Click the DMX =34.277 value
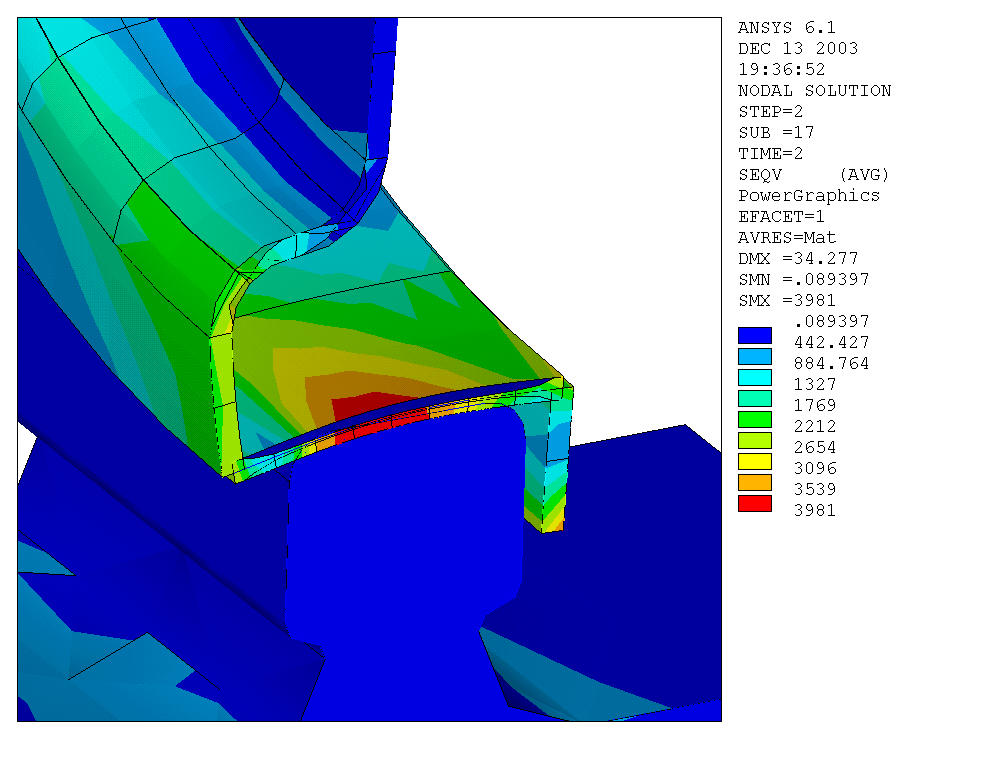985x783 pixels. coord(798,258)
